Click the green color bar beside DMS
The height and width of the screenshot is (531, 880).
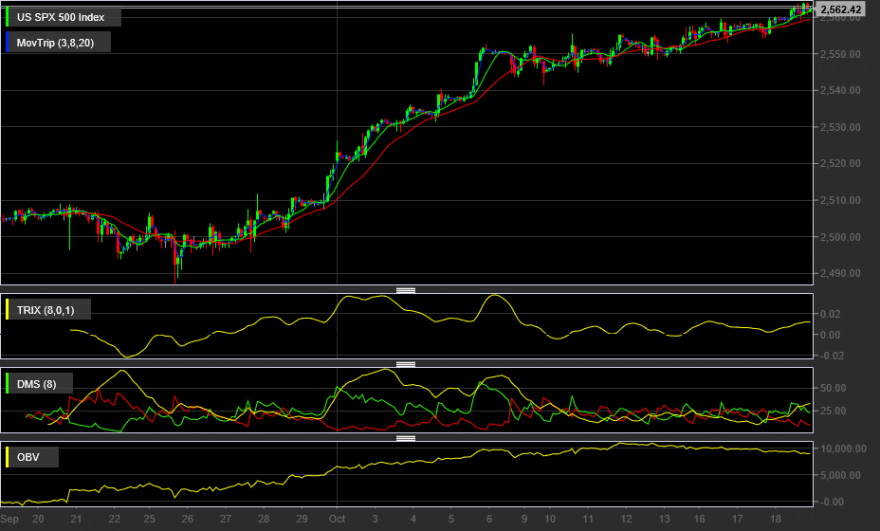[7, 384]
